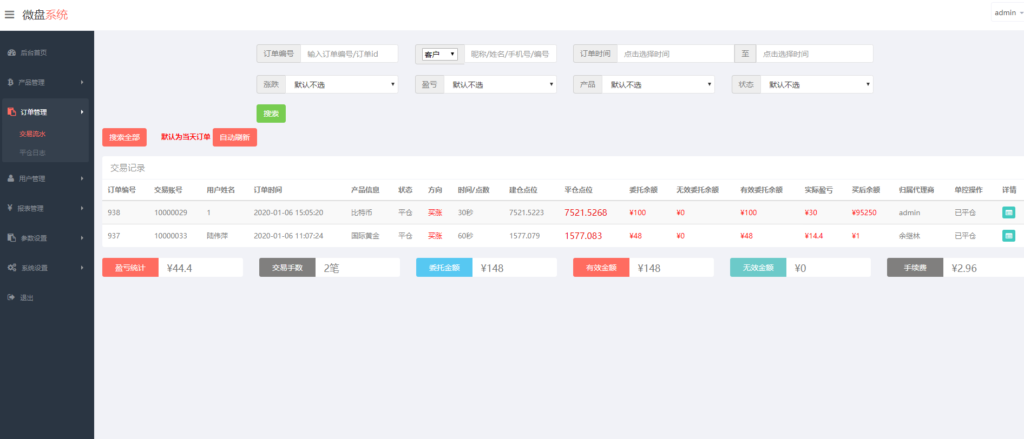This screenshot has width=1024, height=439.
Task: Click the 产品管理 sidebar icon
Action: pyautogui.click(x=11, y=82)
